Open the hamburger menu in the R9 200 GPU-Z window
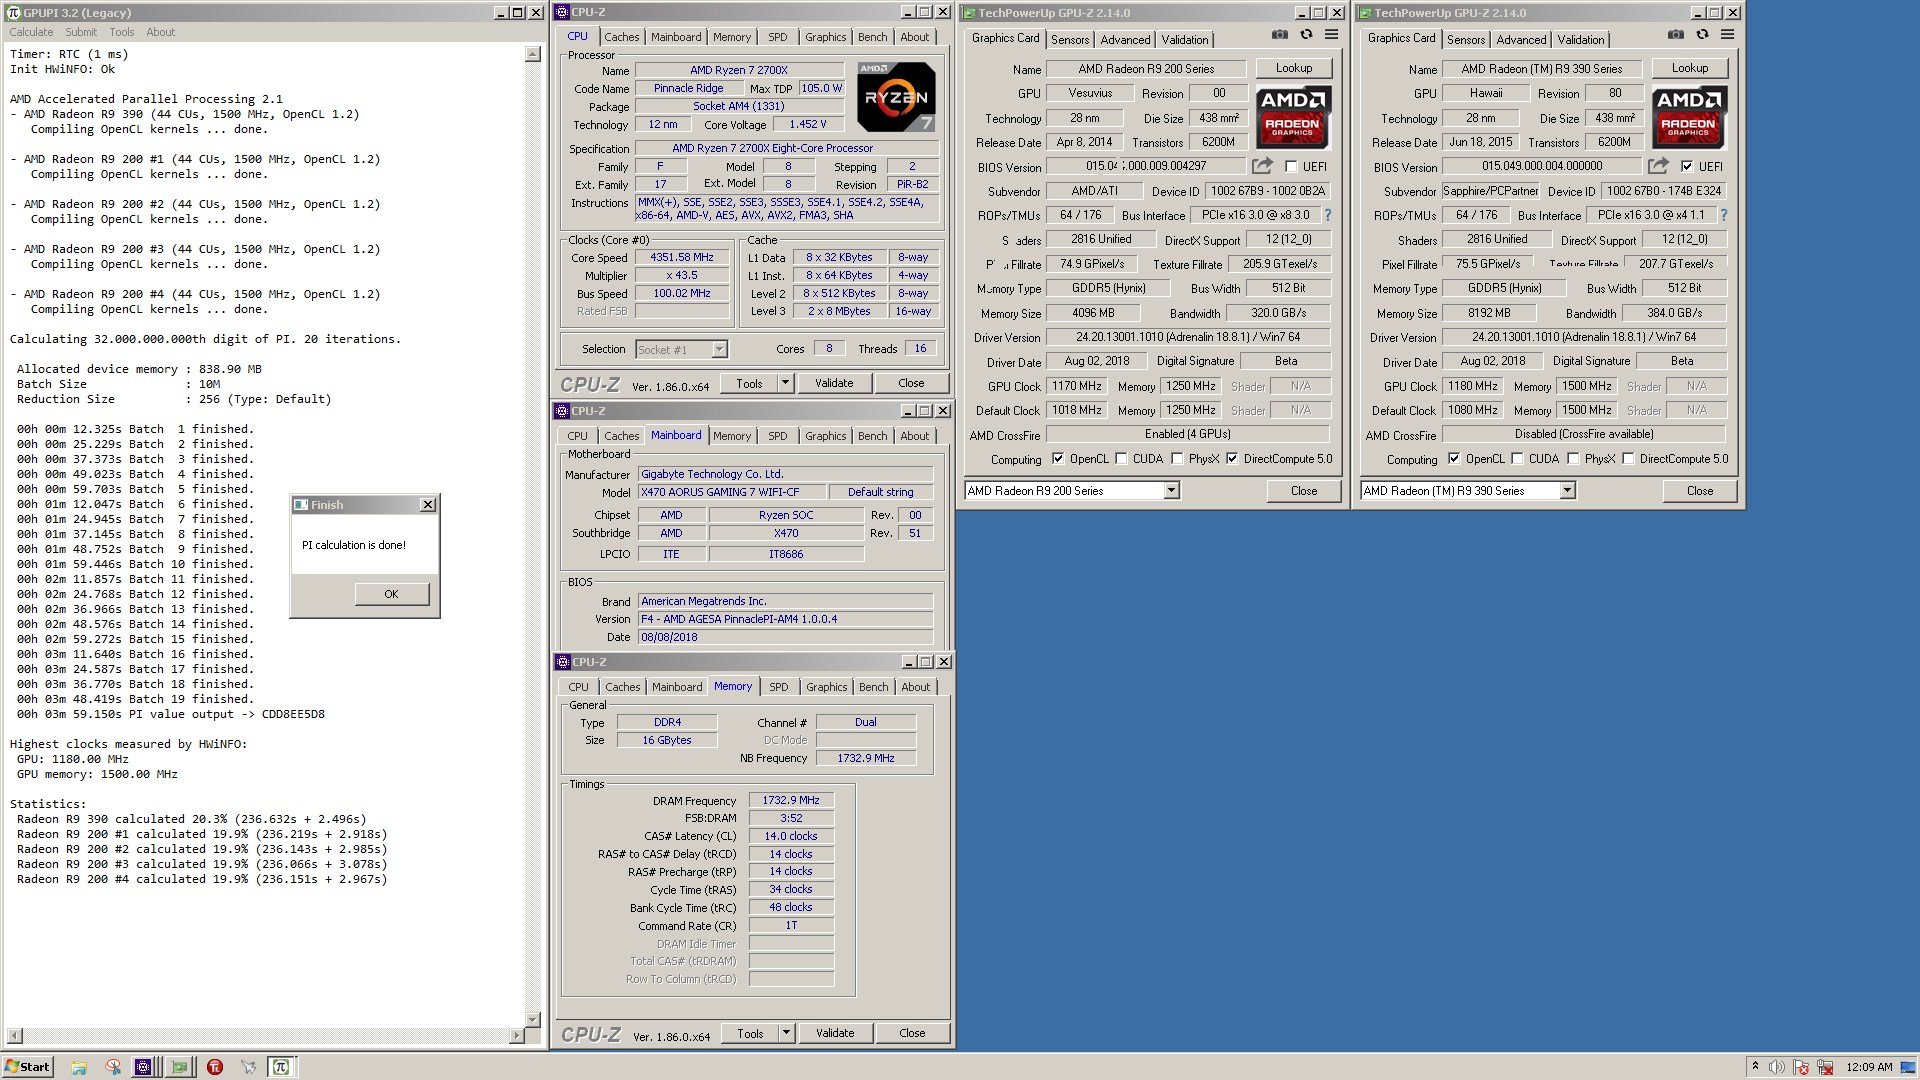This screenshot has height=1080, width=1920. pyautogui.click(x=1331, y=35)
